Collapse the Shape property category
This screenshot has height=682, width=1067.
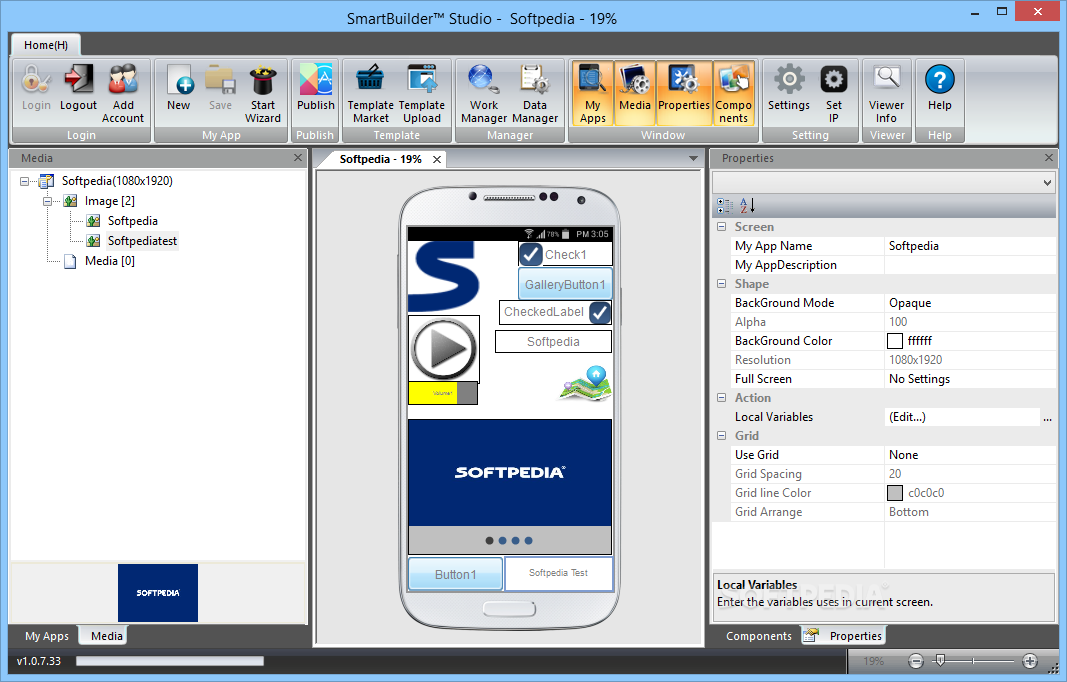tap(721, 284)
